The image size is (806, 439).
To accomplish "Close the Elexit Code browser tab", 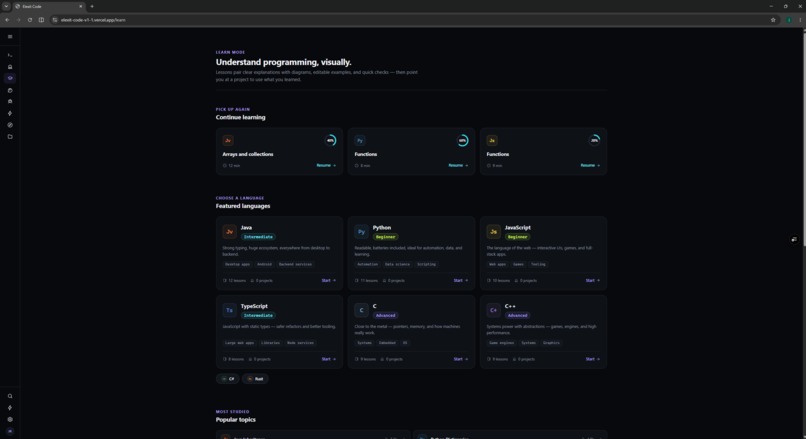I will point(81,6).
